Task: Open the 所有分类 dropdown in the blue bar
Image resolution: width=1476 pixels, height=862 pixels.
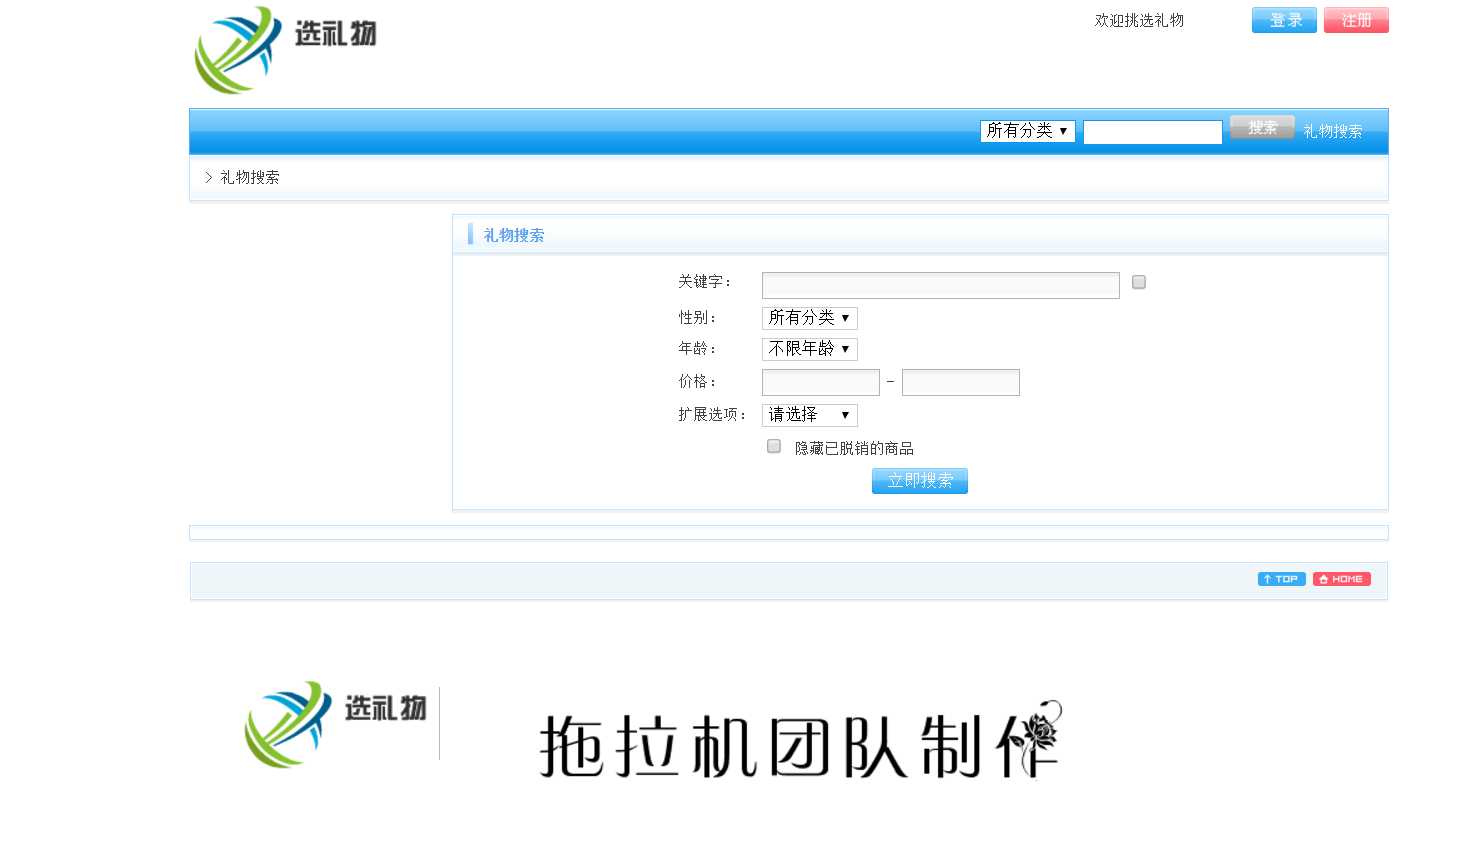Action: point(1028,131)
